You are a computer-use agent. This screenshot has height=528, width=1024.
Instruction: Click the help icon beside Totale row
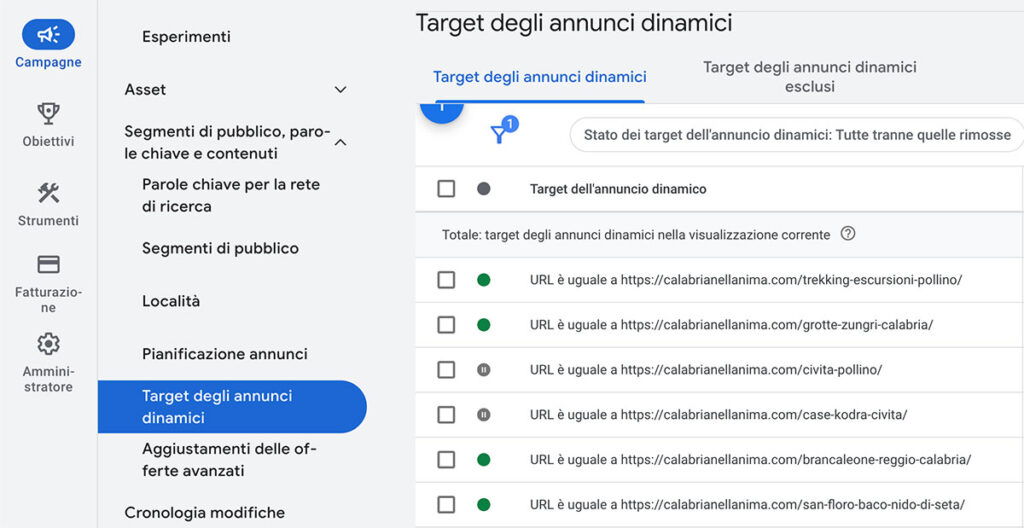pos(848,234)
